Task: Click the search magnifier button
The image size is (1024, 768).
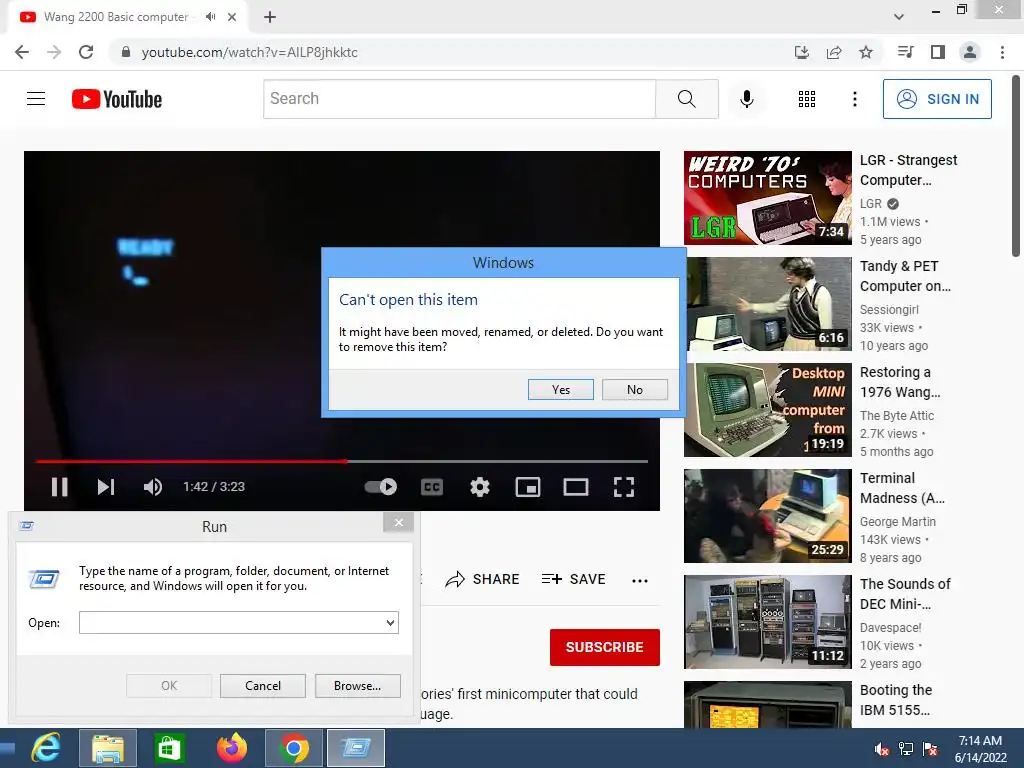Action: [x=687, y=99]
